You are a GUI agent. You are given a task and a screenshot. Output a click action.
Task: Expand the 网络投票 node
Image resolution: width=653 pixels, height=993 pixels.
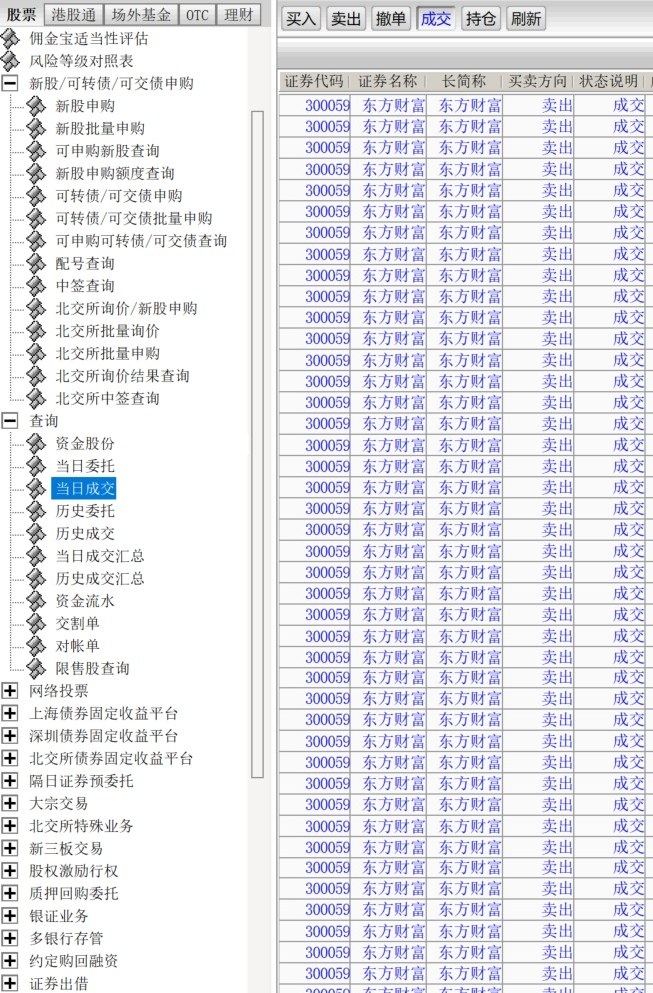coord(10,691)
